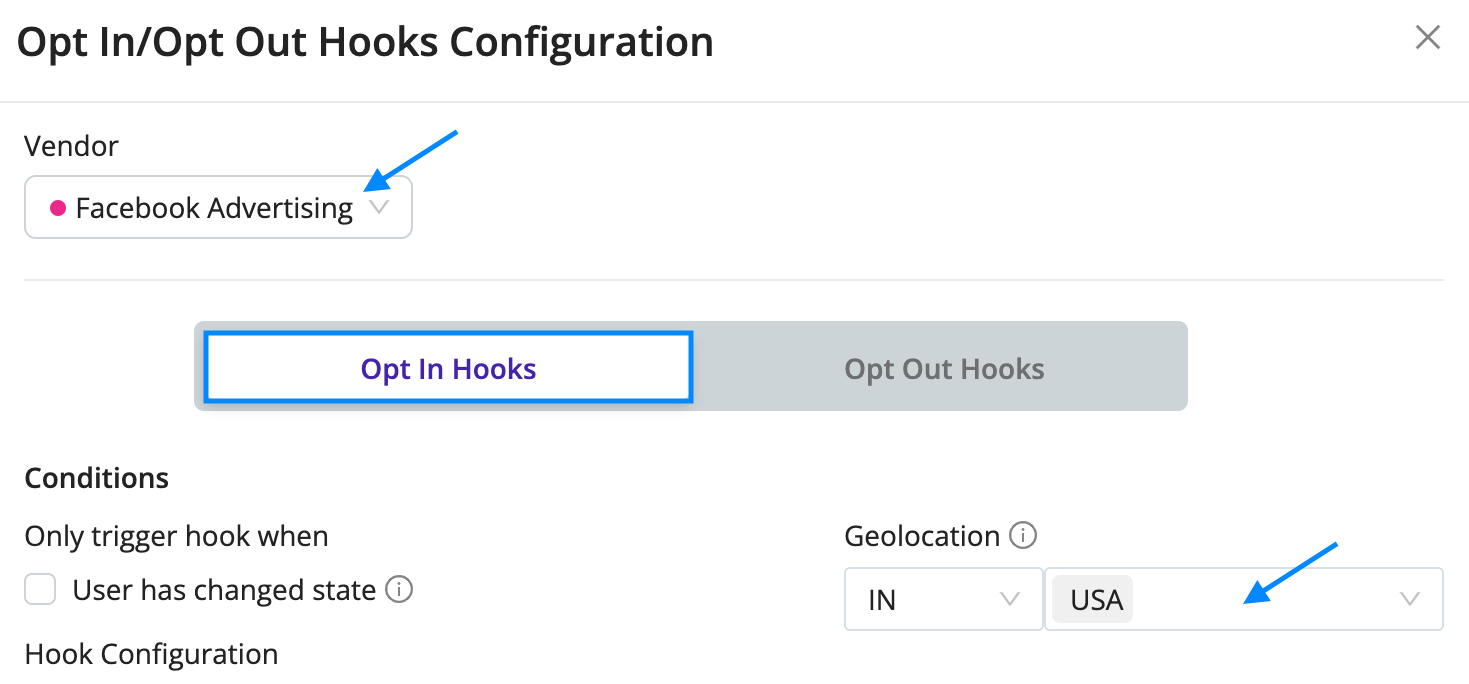Image resolution: width=1469 pixels, height=684 pixels.
Task: Enable the User has changed state checkbox
Action: pos(40,590)
